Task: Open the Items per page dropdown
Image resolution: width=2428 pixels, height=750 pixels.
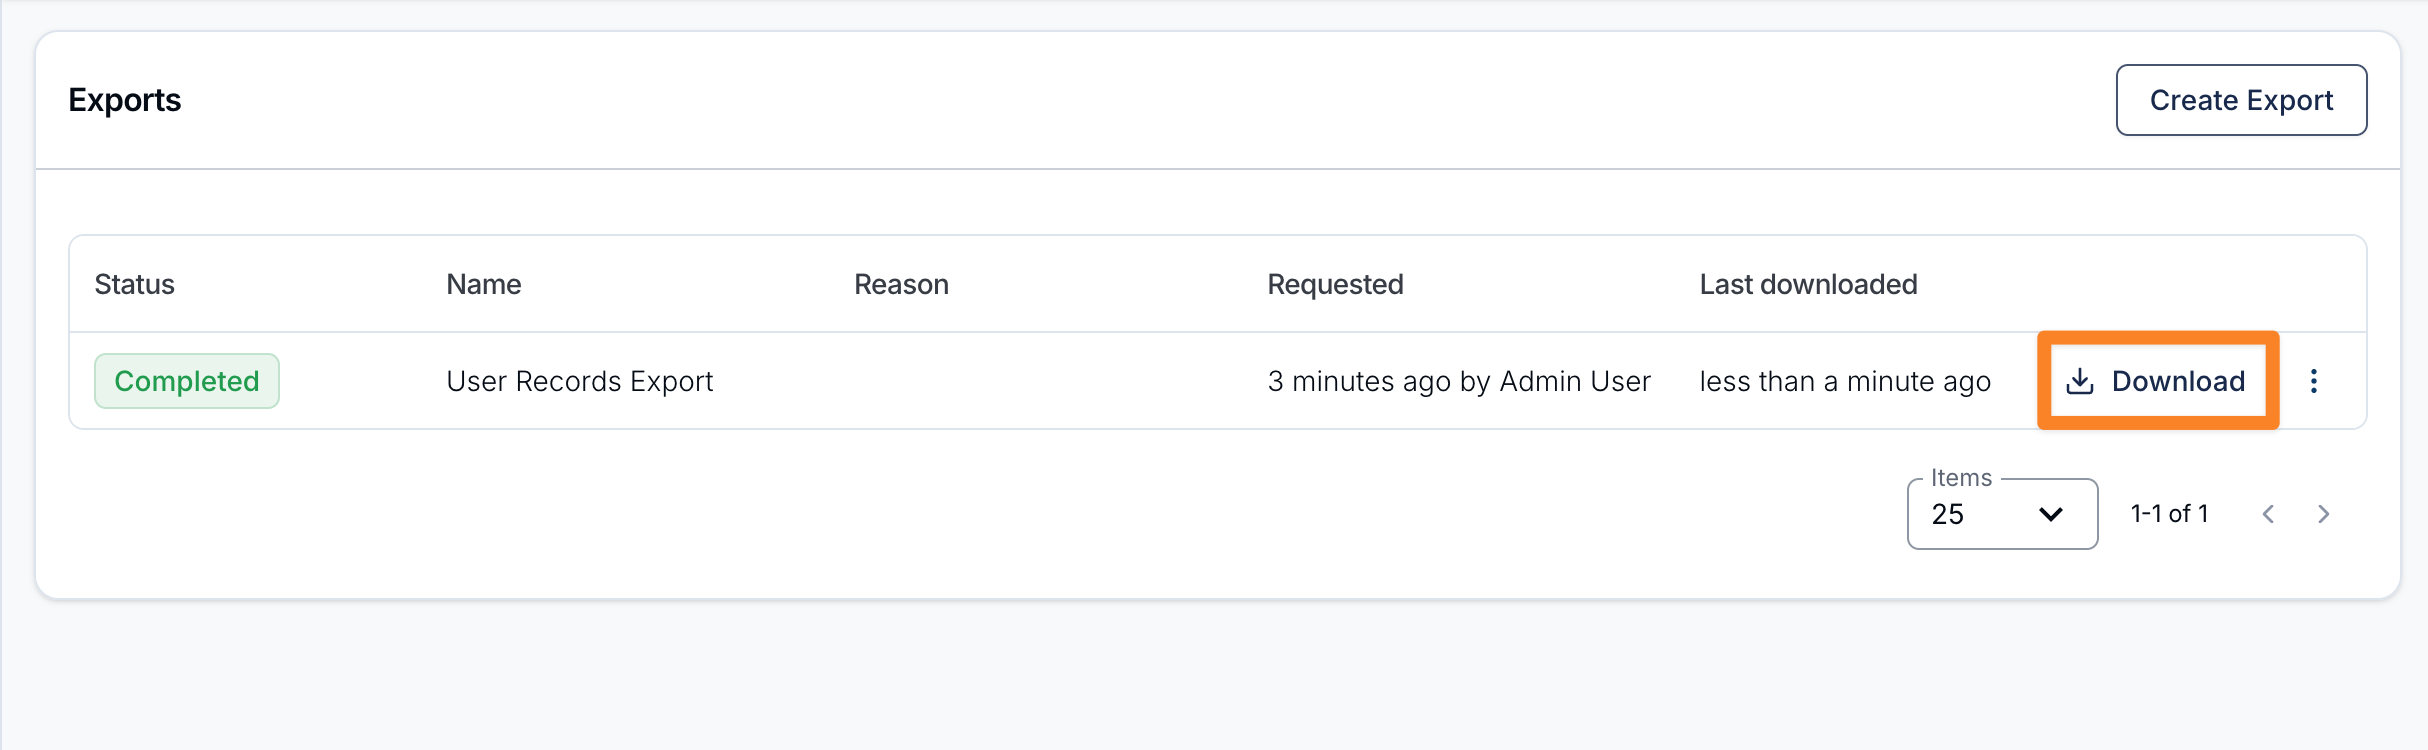Action: 2002,514
